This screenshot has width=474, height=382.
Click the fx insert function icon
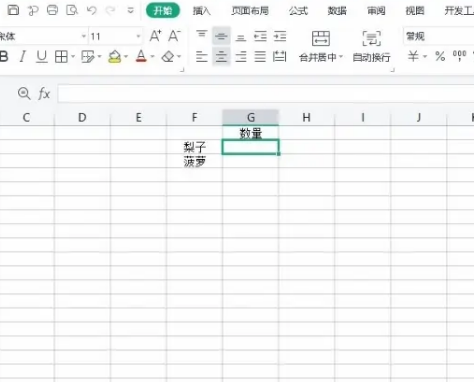[44, 94]
